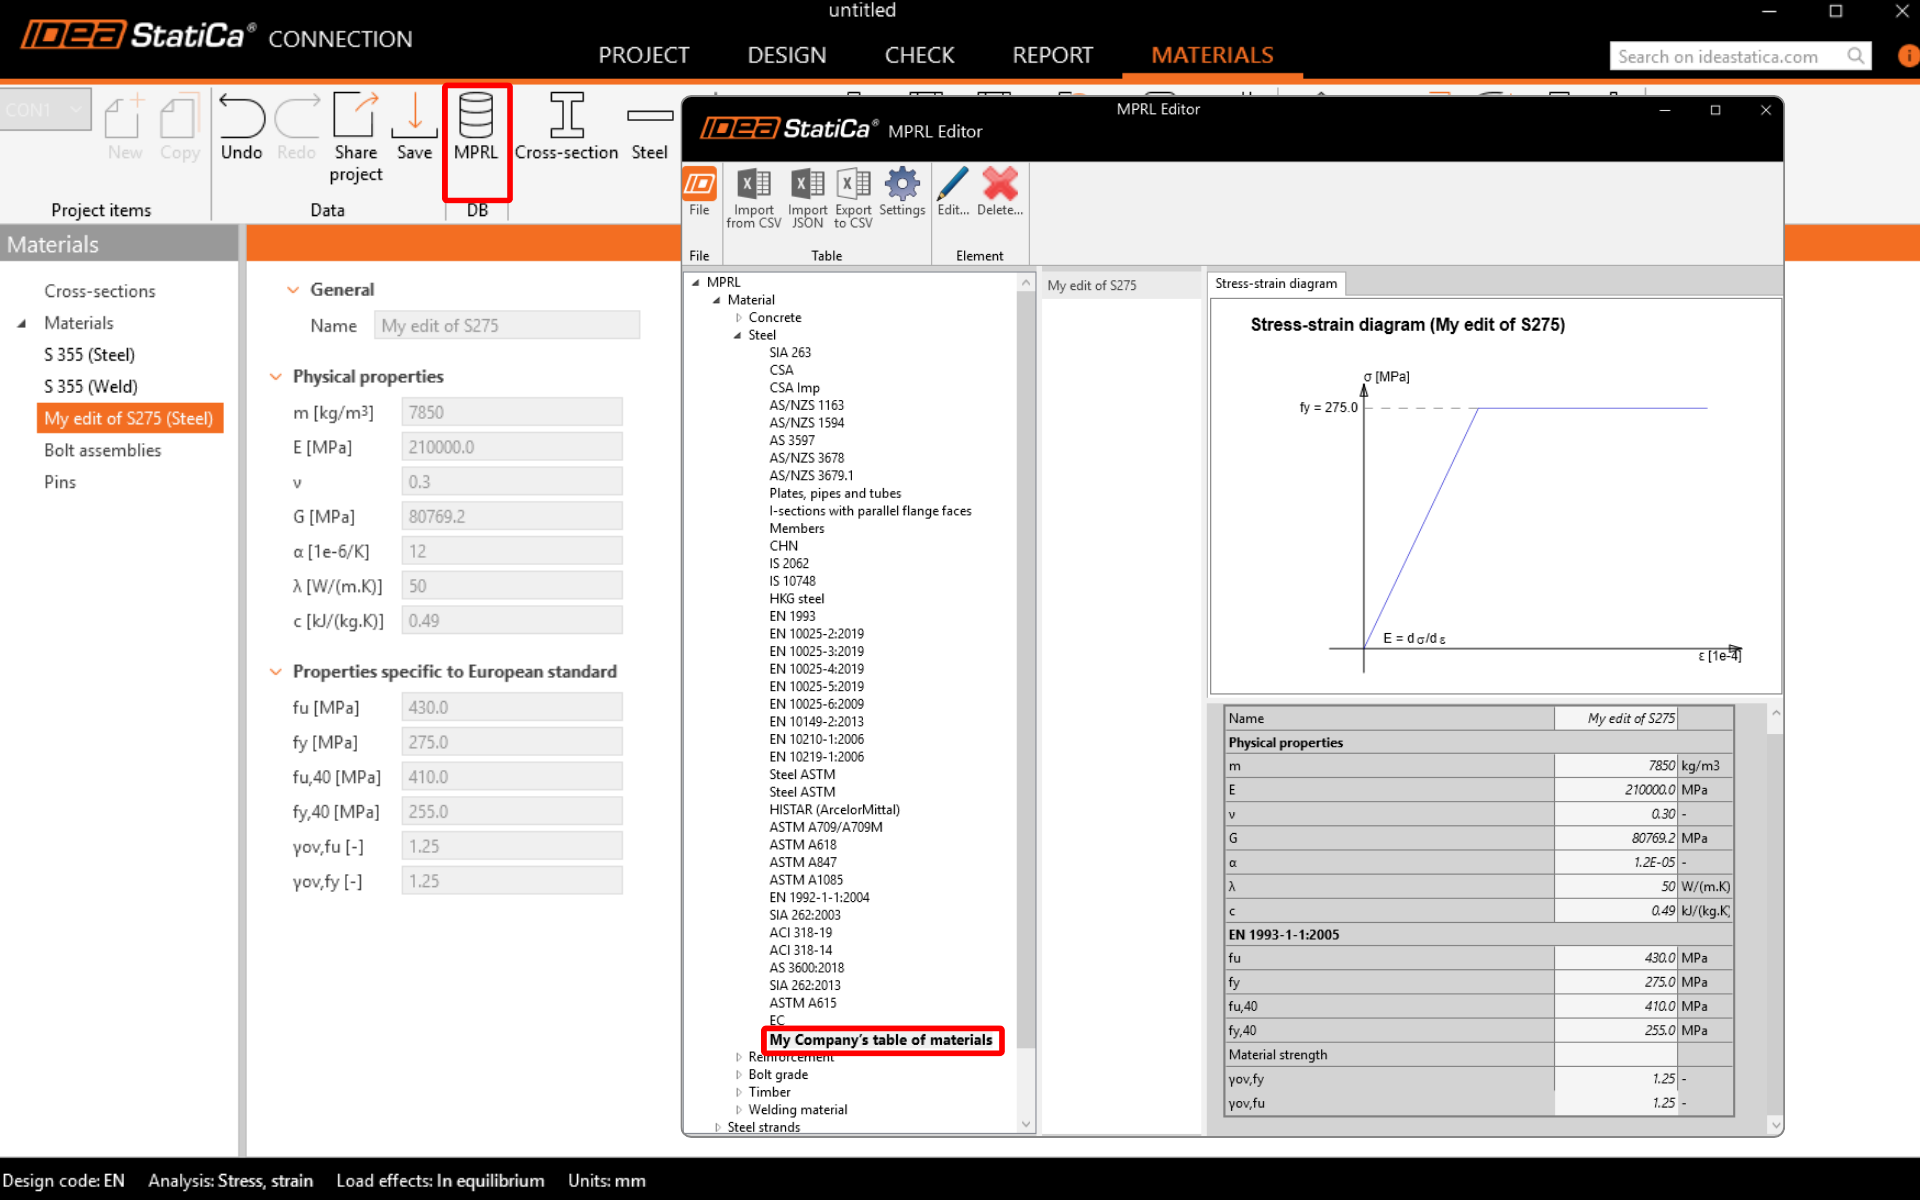
Task: Click the fy value cell in table
Action: point(1615,983)
